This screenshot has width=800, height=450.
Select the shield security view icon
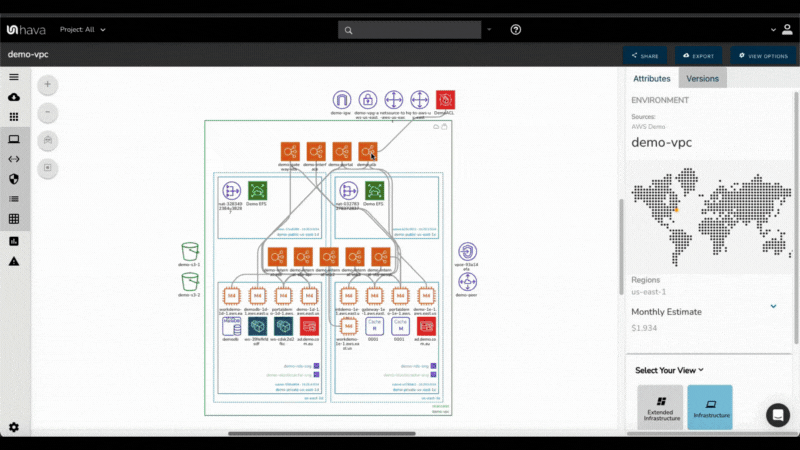click(x=14, y=179)
